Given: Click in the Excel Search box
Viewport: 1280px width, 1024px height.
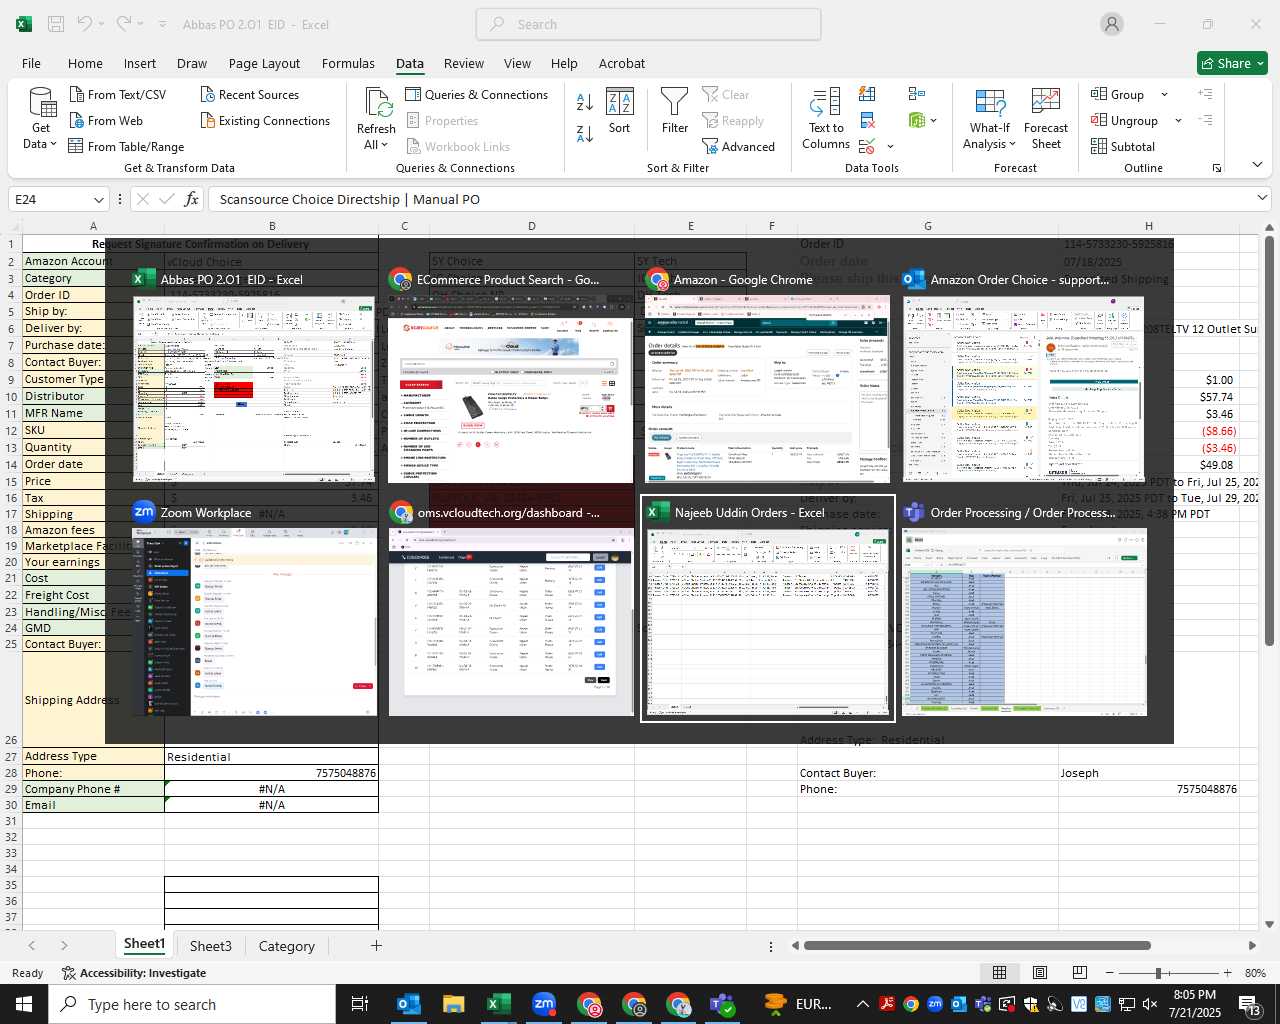Looking at the screenshot, I should pos(649,24).
